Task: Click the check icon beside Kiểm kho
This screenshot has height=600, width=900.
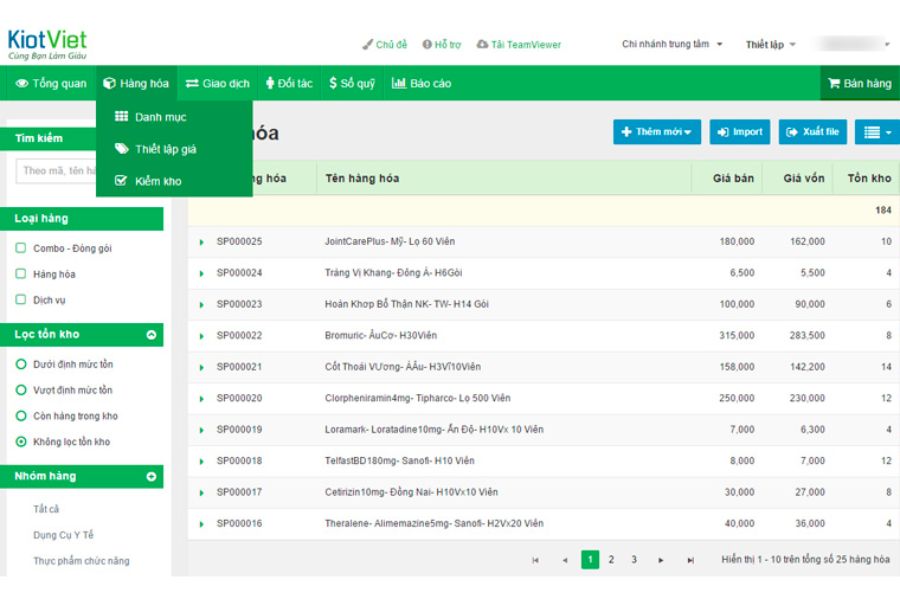Action: coord(121,181)
